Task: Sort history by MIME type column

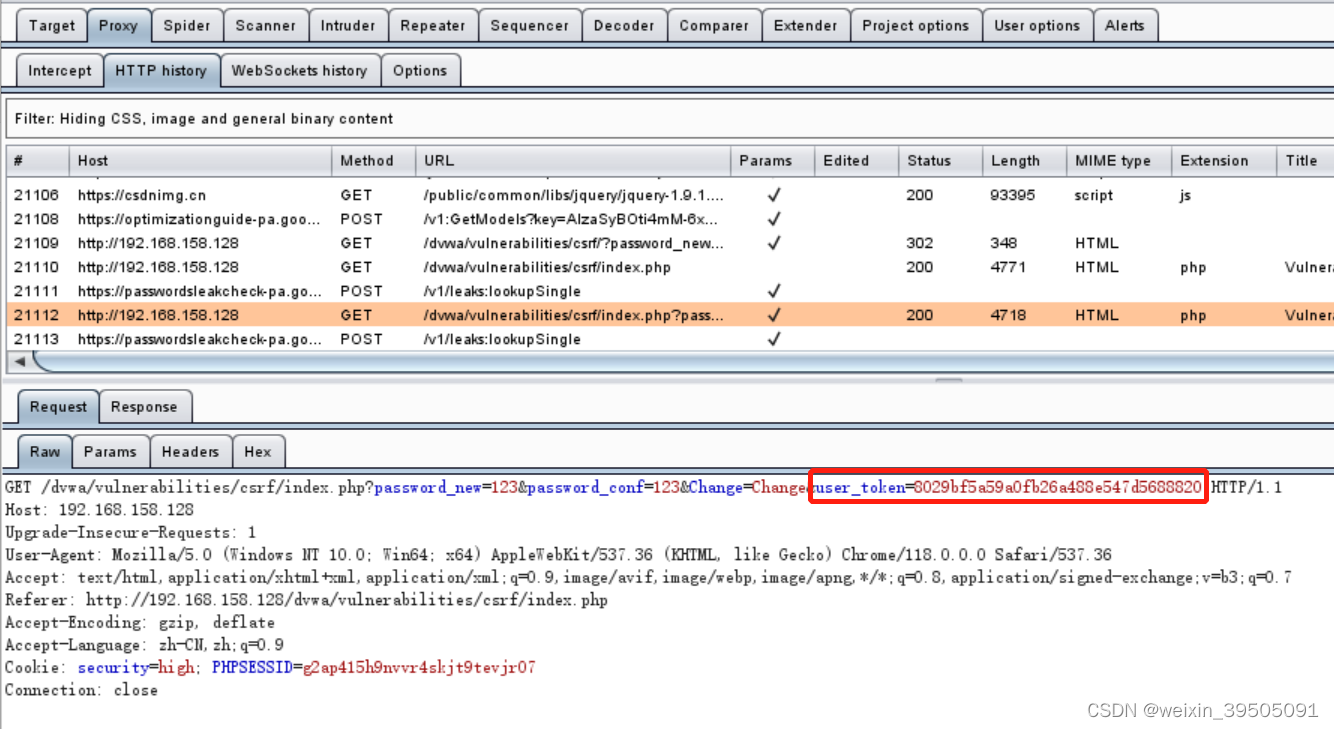Action: (1119, 160)
